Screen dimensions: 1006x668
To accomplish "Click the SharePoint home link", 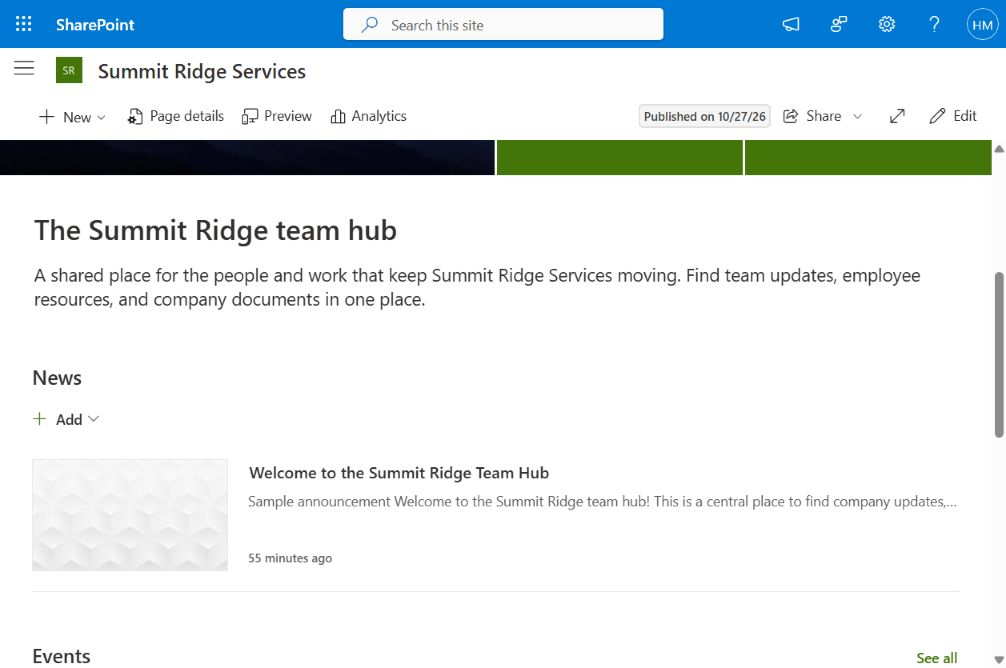I will click(x=95, y=24).
